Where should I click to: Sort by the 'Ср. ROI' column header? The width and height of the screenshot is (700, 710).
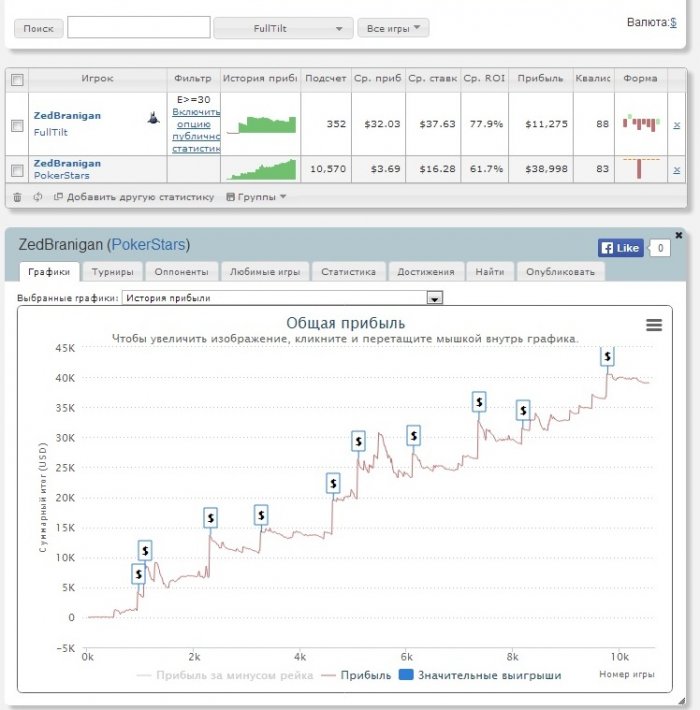(x=484, y=78)
